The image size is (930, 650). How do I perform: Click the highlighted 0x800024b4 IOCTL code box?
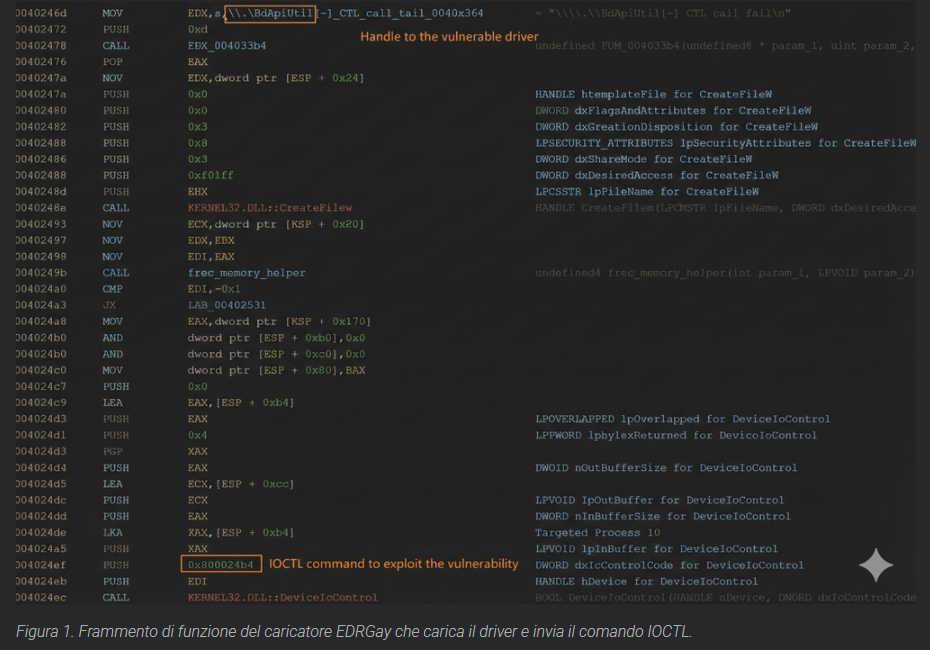[x=222, y=565]
